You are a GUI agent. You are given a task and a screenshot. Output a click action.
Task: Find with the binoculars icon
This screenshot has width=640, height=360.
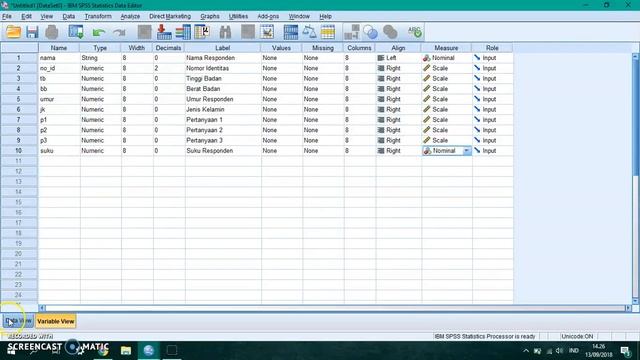tap(225, 32)
